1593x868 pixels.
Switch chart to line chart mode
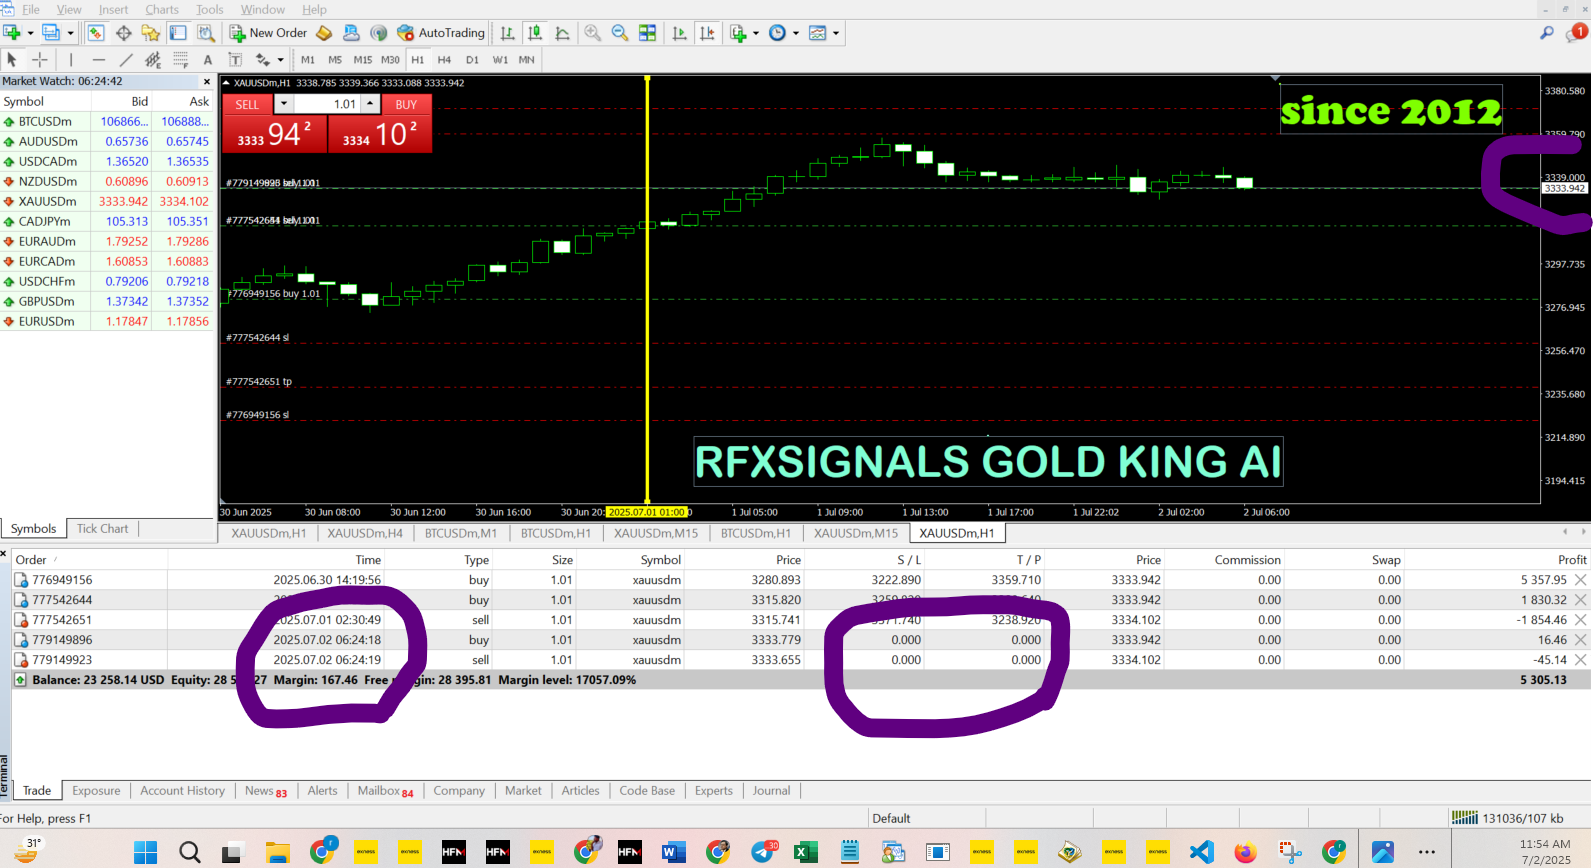[x=562, y=33]
